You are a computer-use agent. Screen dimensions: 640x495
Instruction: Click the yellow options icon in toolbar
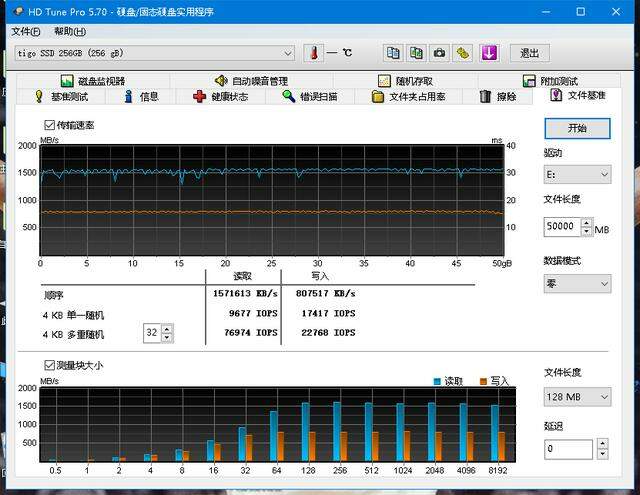(x=463, y=53)
